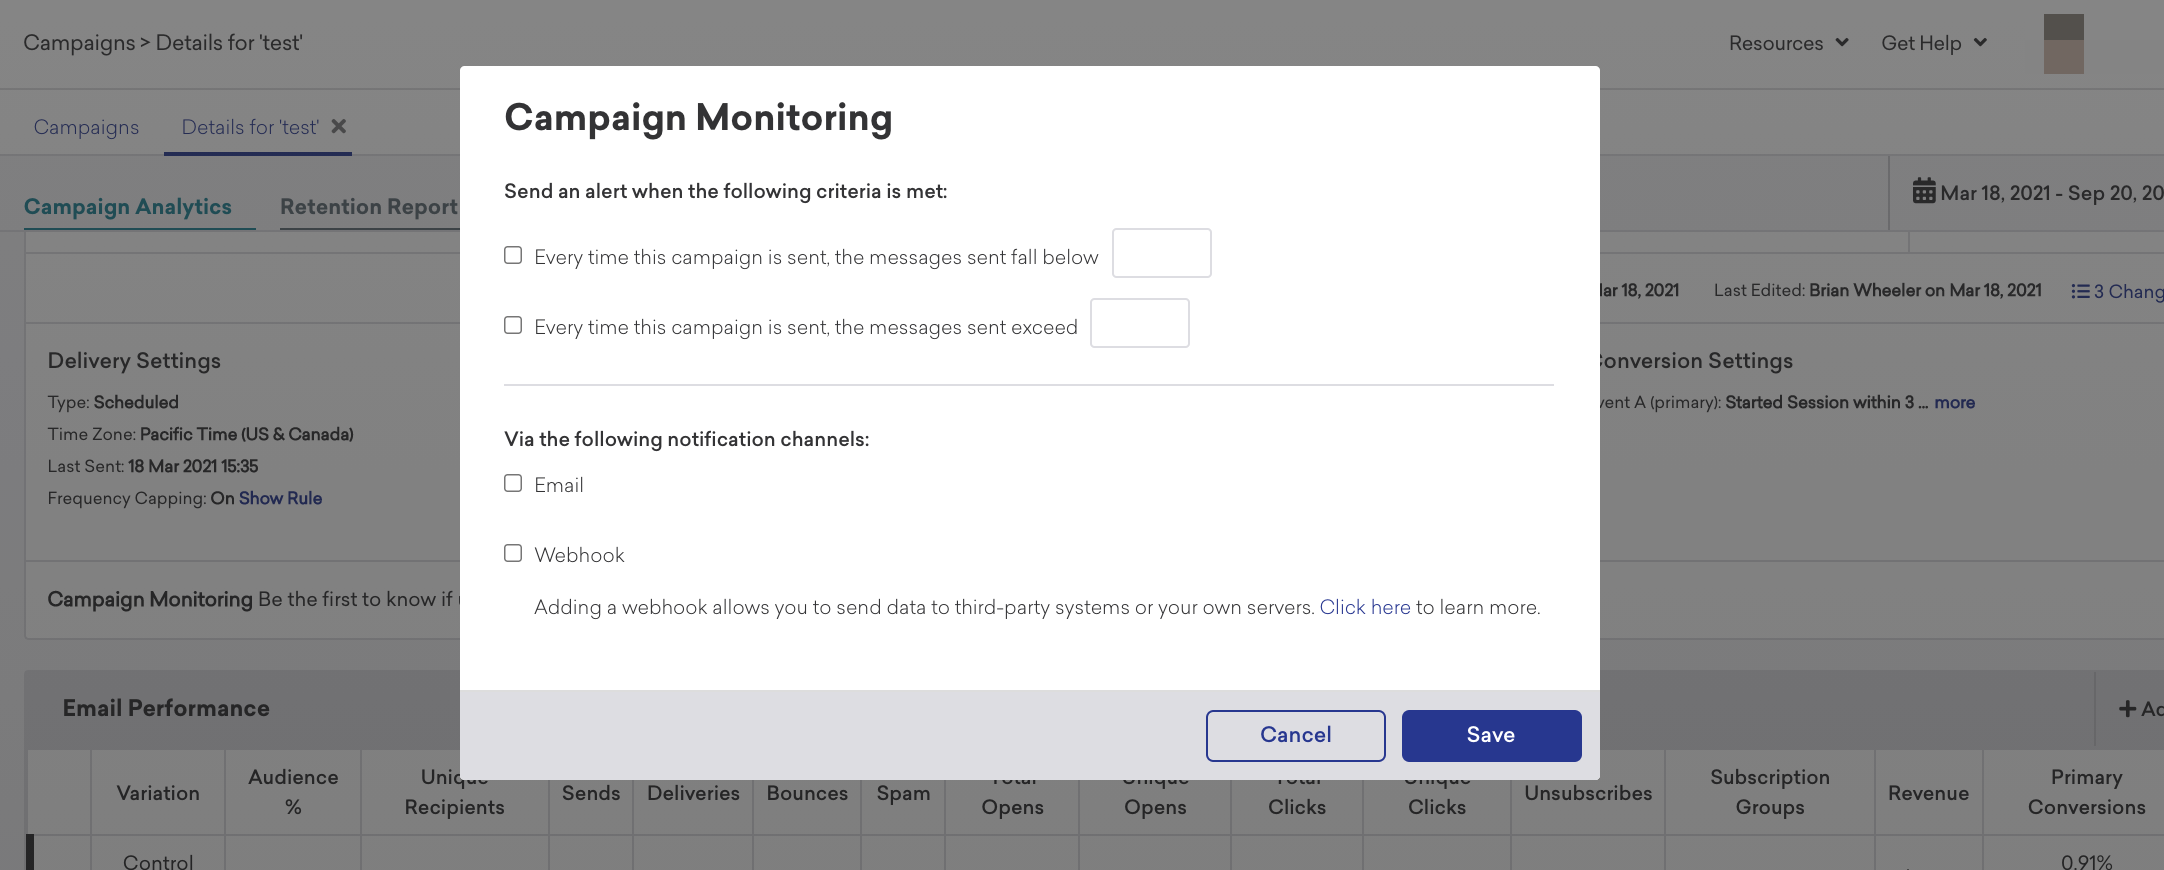
Task: Expand the Get Help dropdown
Action: click(1933, 43)
